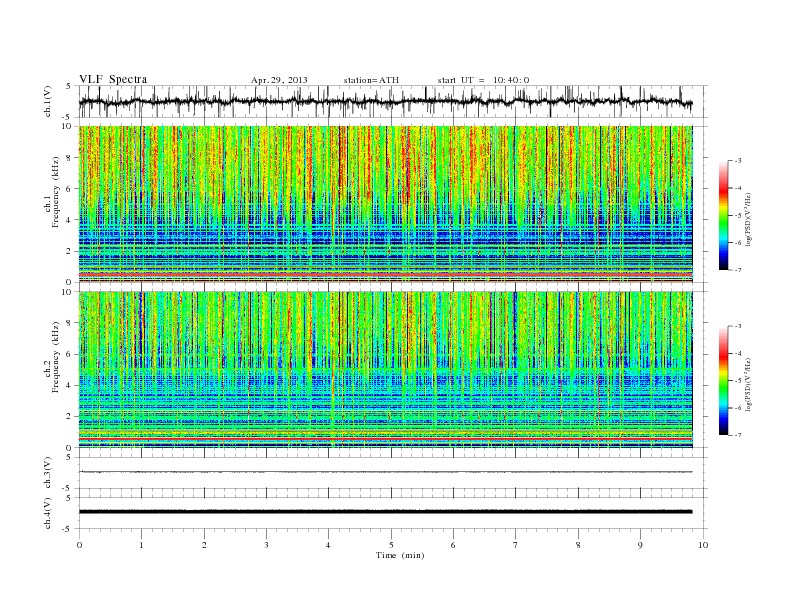Click tick label "3" on the Time axis

click(x=266, y=545)
